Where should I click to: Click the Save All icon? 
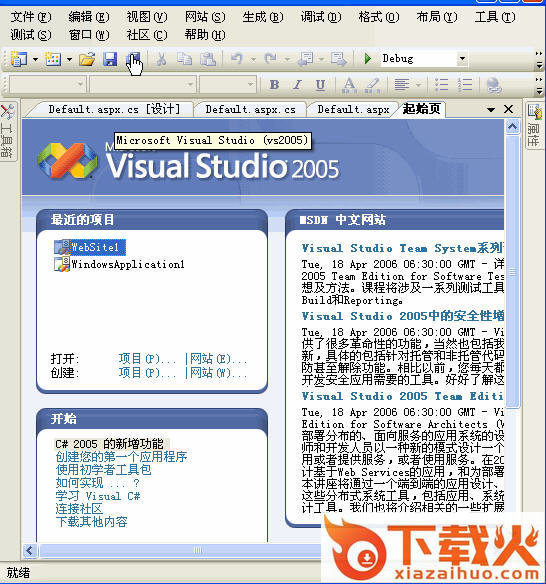[133, 59]
